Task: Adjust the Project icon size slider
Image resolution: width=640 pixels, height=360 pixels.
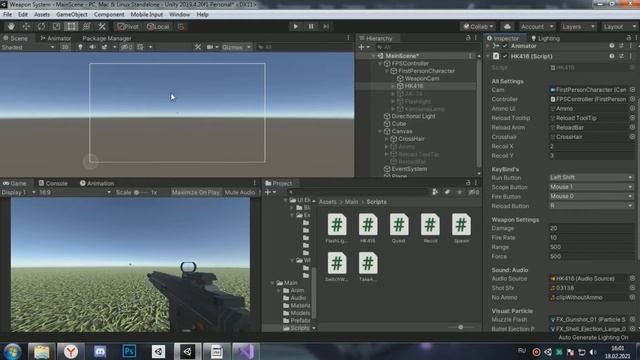Action: click(461, 327)
